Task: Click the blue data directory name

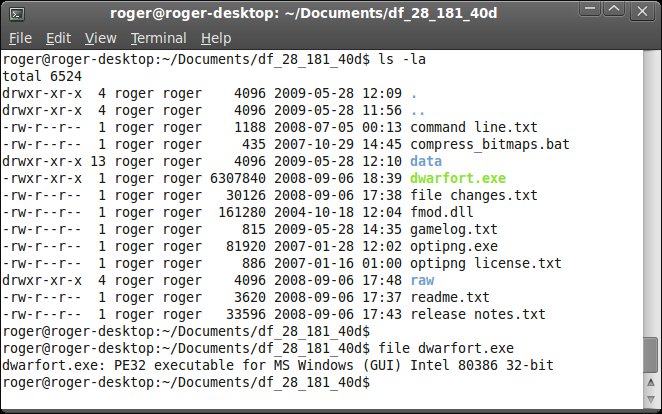Action: (426, 160)
